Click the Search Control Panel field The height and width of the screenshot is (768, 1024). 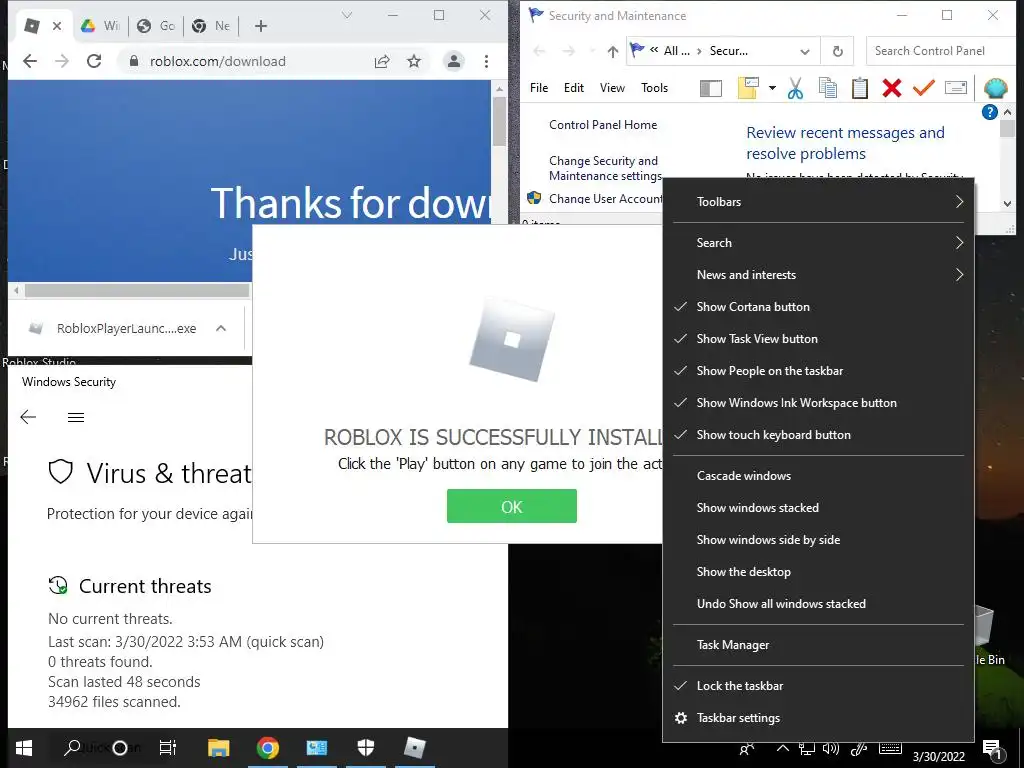point(941,51)
